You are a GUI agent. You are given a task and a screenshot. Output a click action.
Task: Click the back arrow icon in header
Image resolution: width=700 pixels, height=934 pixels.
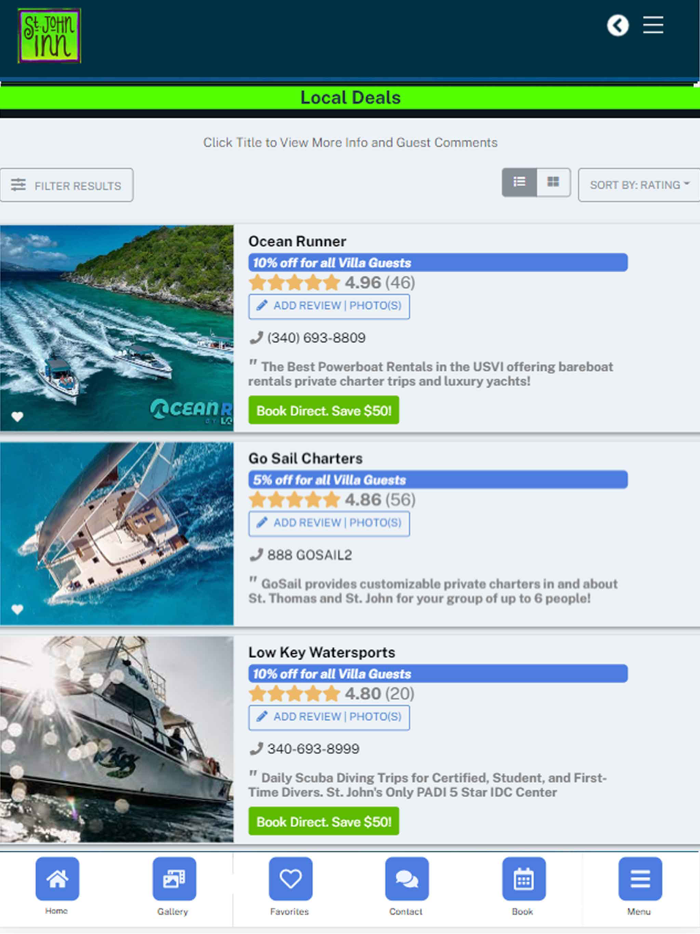coord(618,26)
